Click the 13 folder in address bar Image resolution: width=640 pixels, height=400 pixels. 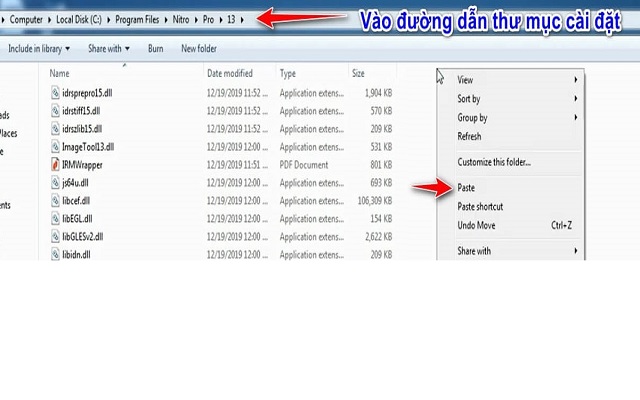click(231, 19)
